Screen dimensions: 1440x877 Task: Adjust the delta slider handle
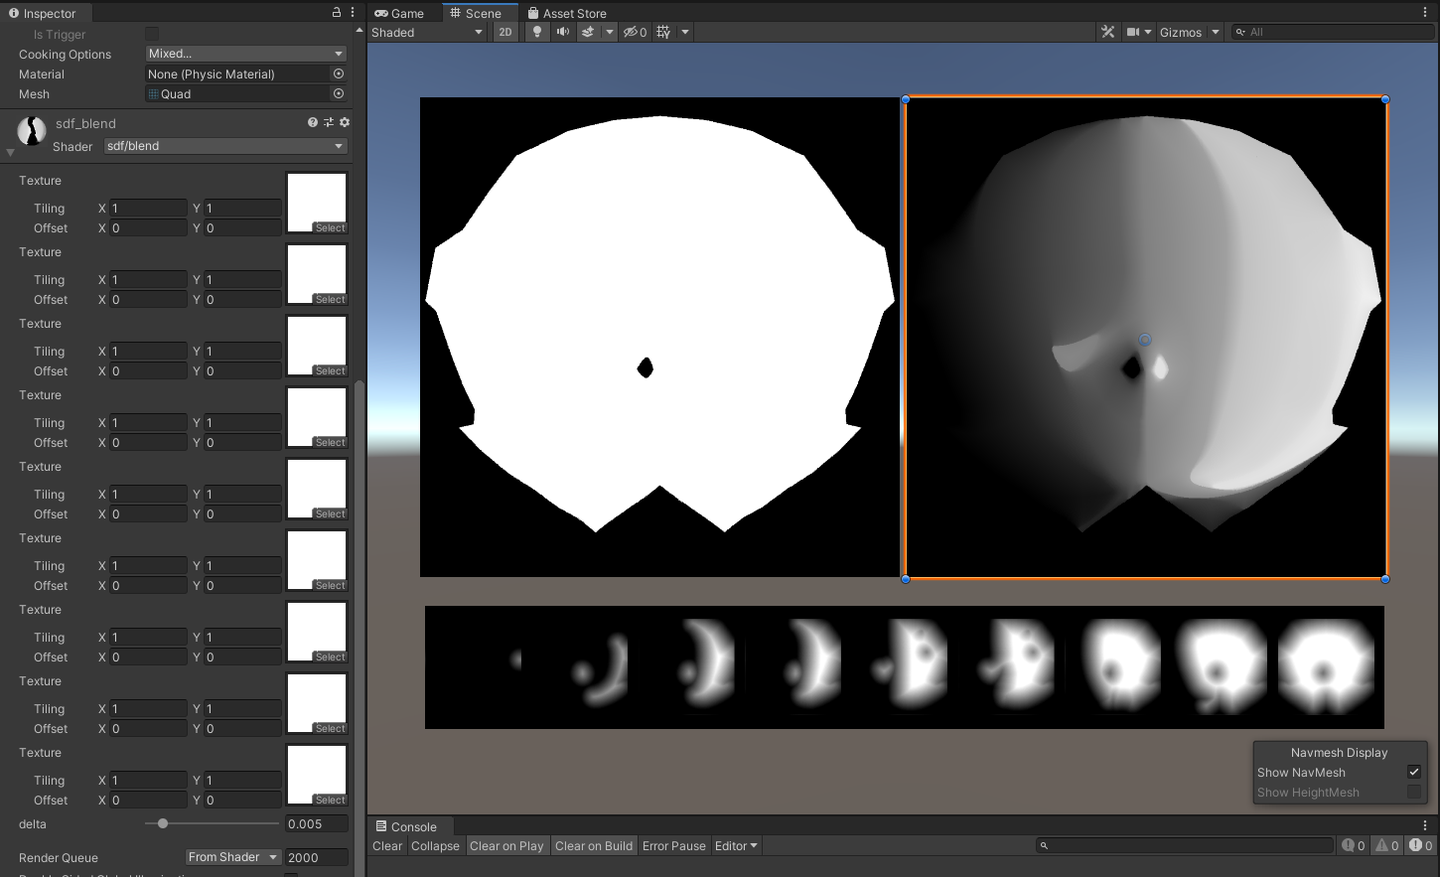[163, 824]
